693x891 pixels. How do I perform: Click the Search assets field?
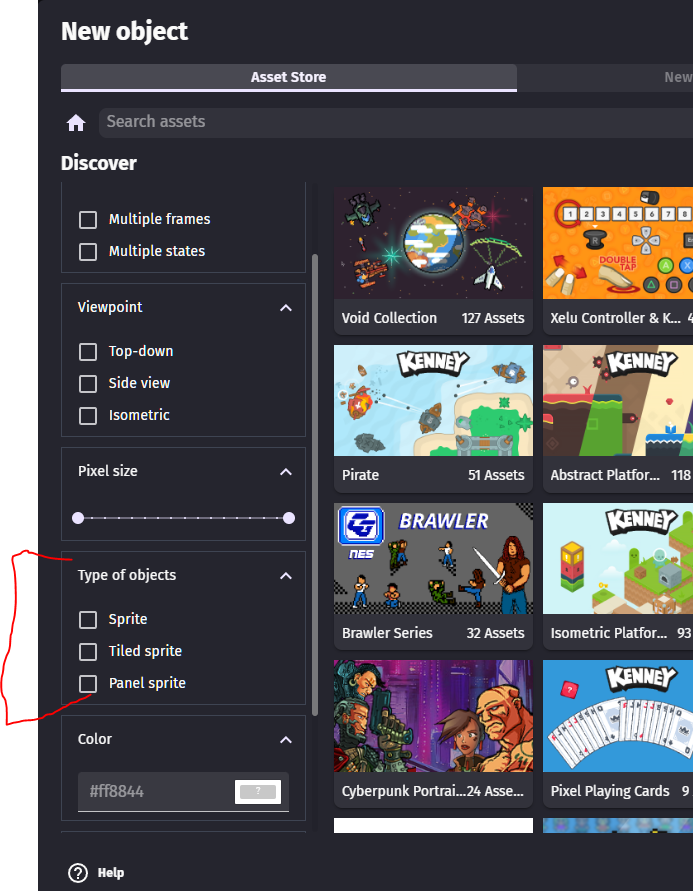pyautogui.click(x=396, y=122)
